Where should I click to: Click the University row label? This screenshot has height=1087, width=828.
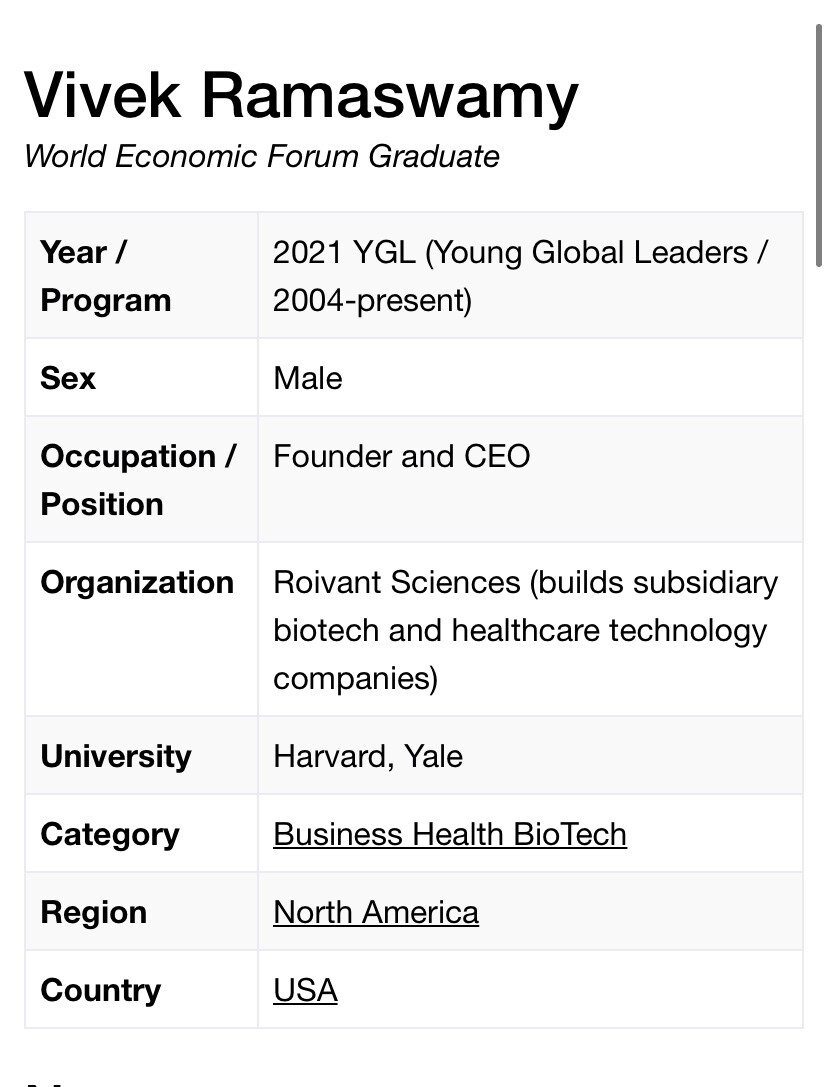tap(116, 756)
